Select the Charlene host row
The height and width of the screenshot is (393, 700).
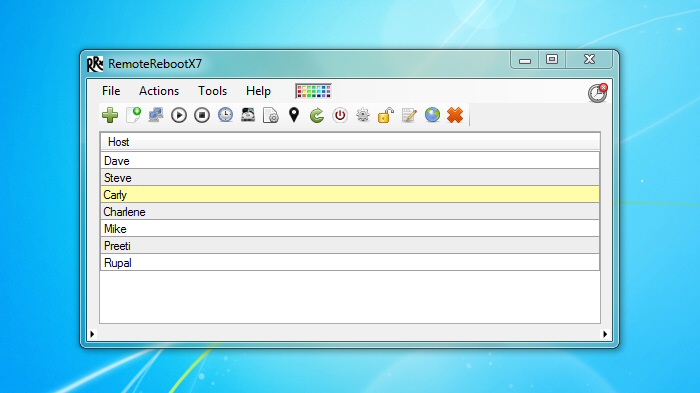tap(350, 211)
